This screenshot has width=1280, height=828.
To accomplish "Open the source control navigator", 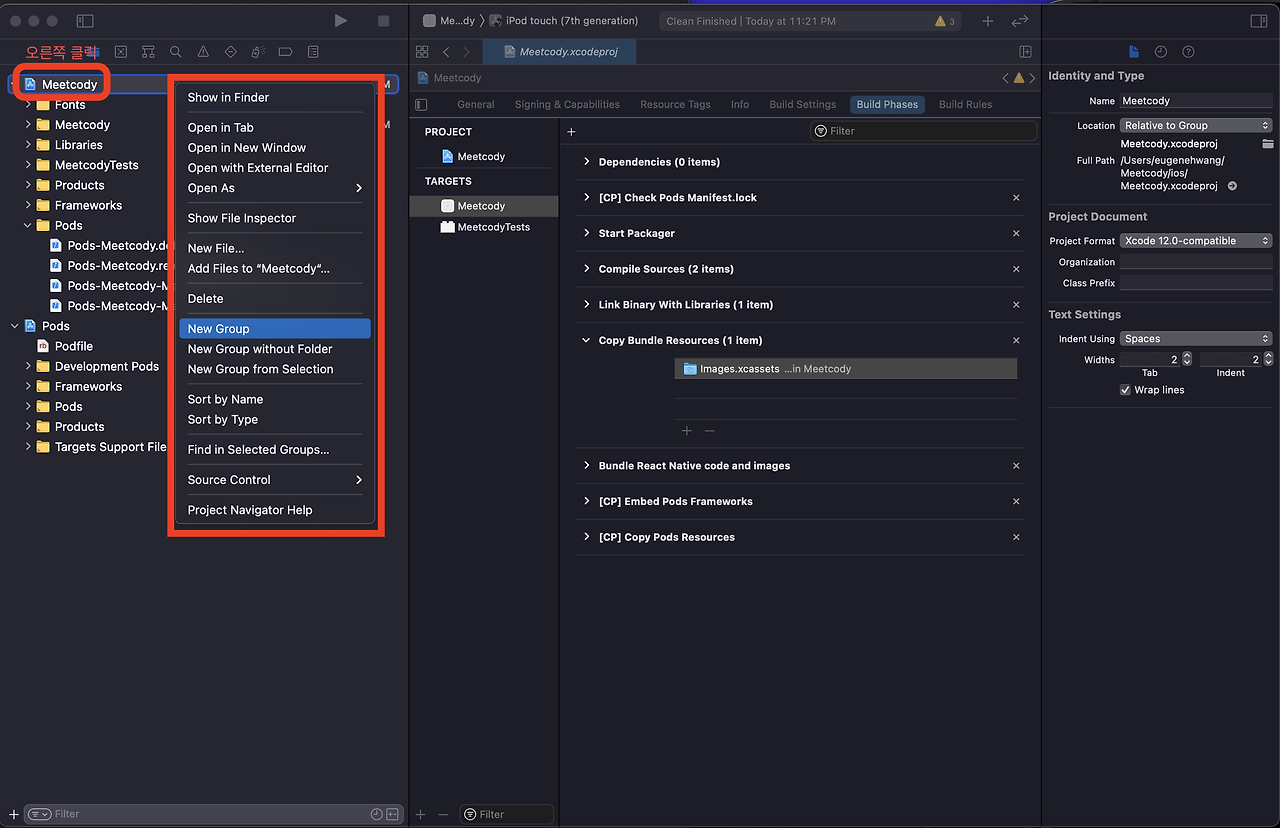I will [120, 52].
